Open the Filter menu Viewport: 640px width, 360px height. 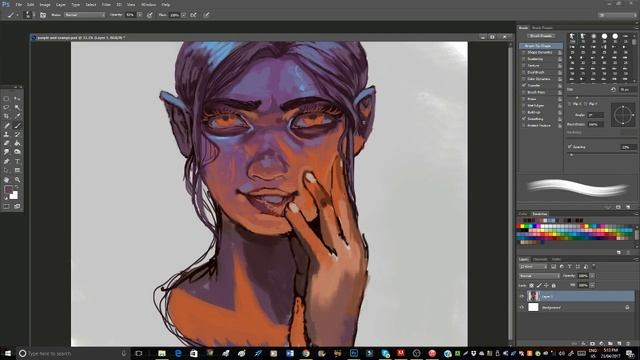(106, 4)
